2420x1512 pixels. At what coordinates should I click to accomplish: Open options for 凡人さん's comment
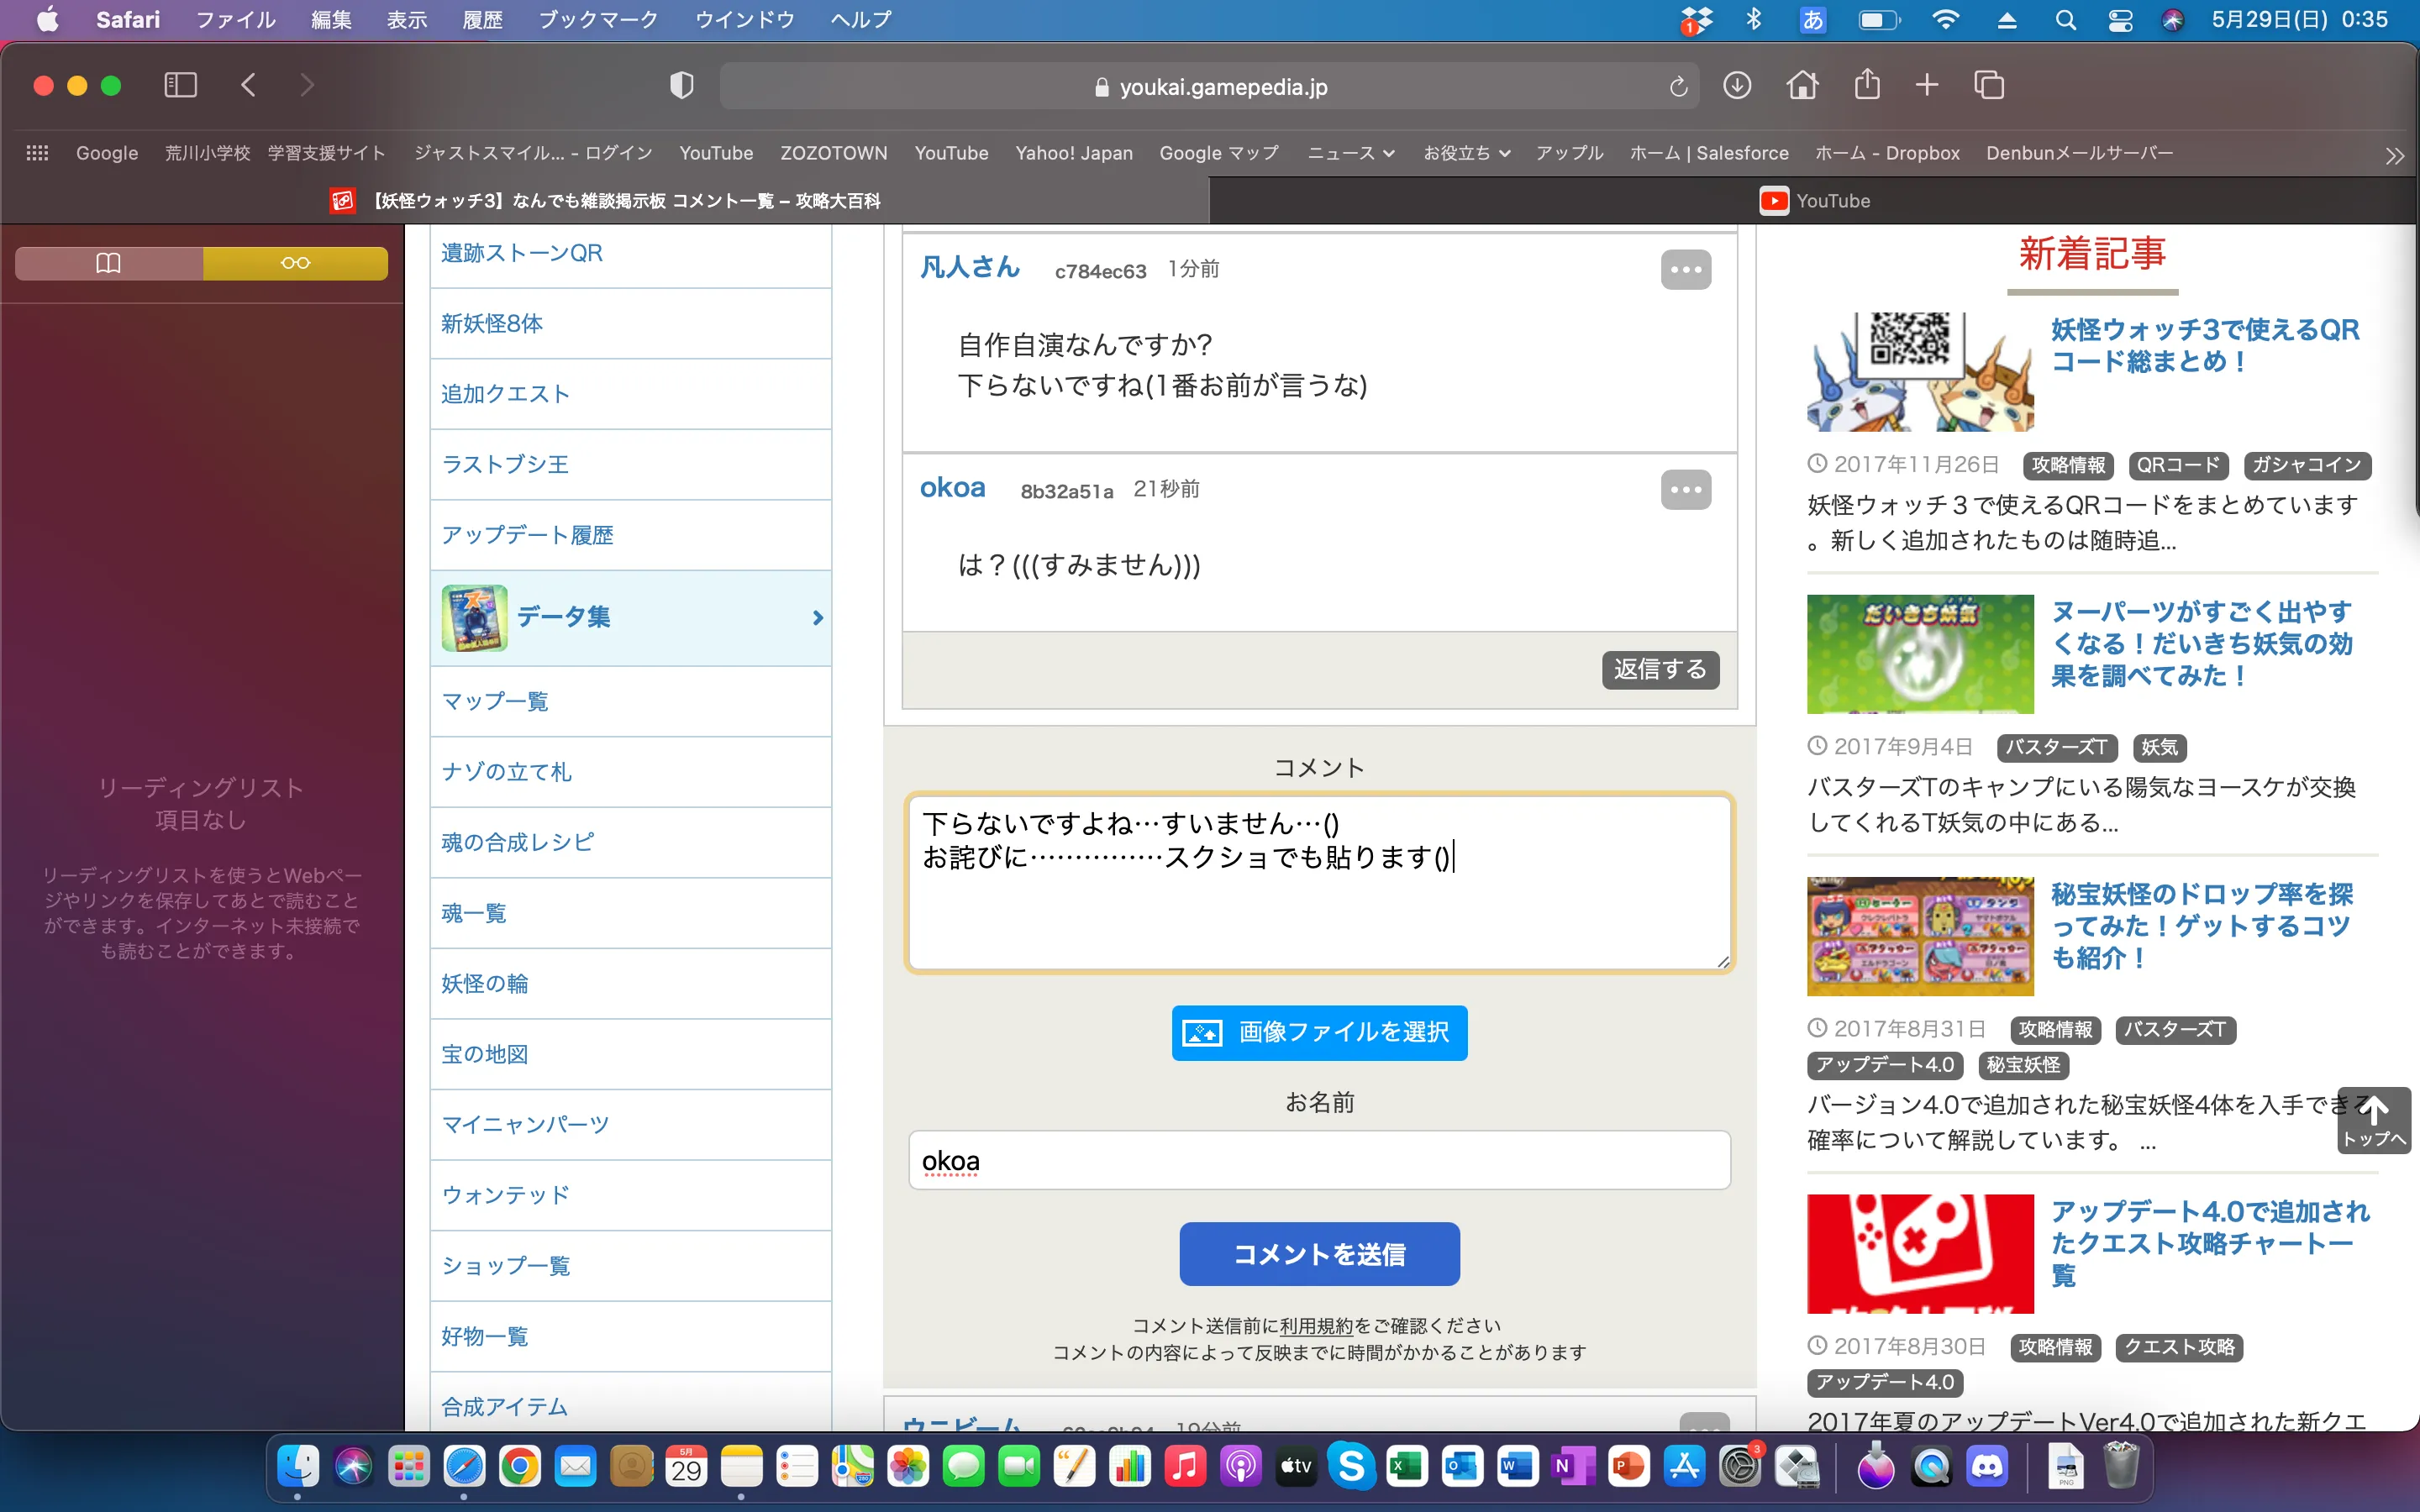click(1685, 270)
